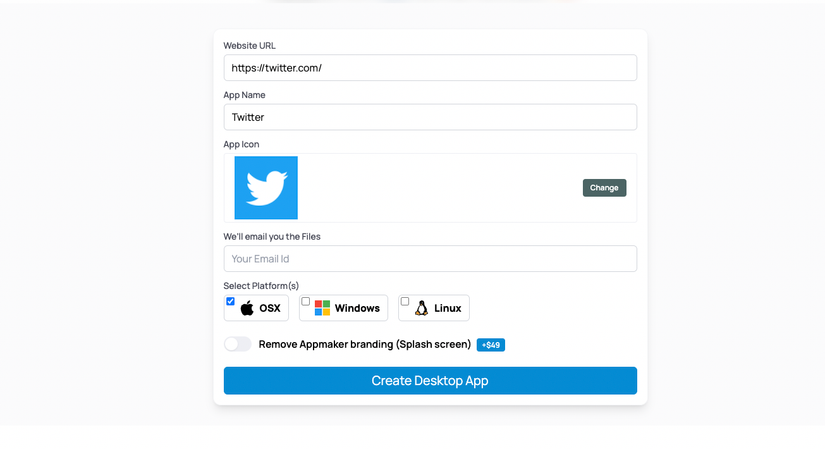Viewport: 825px width, 449px height.
Task: Check the Windows platform checkbox
Action: pos(306,301)
